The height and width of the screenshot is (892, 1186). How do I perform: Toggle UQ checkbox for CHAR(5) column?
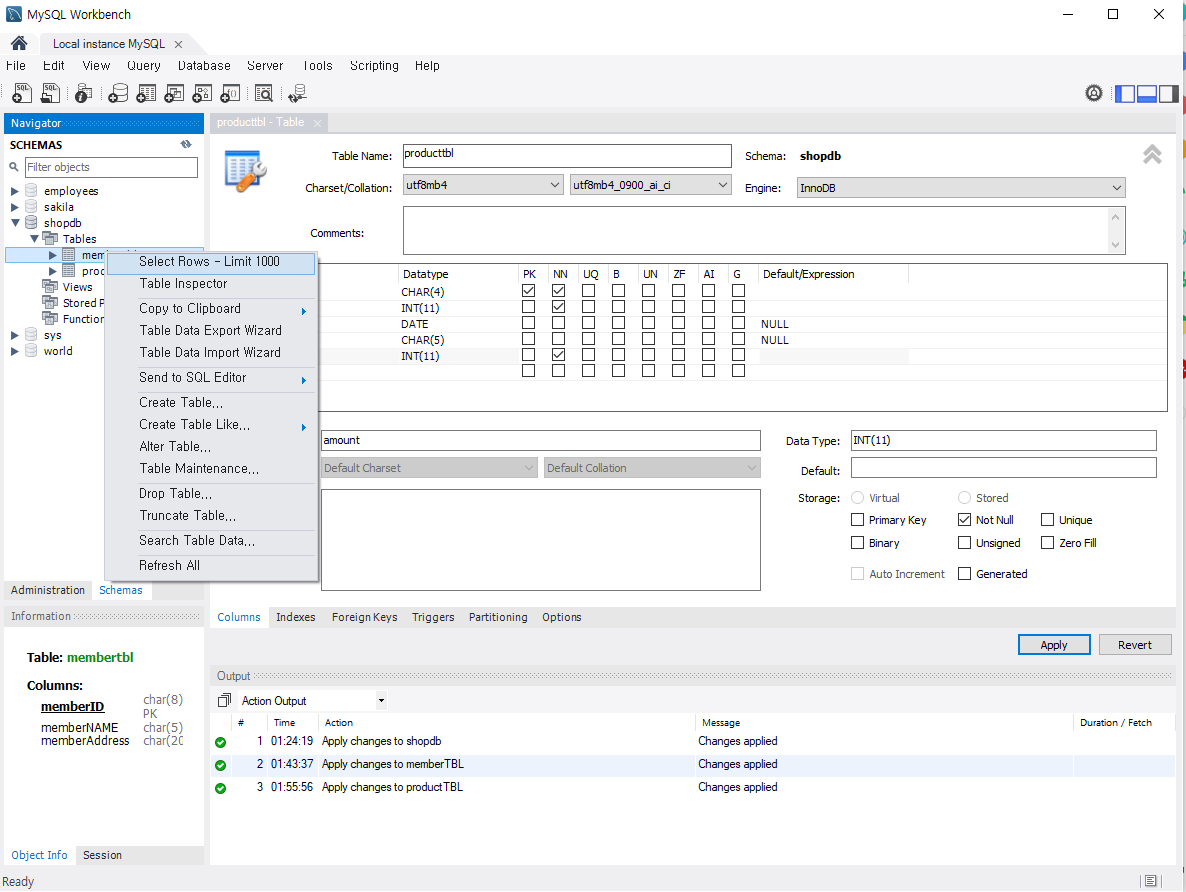click(588, 339)
